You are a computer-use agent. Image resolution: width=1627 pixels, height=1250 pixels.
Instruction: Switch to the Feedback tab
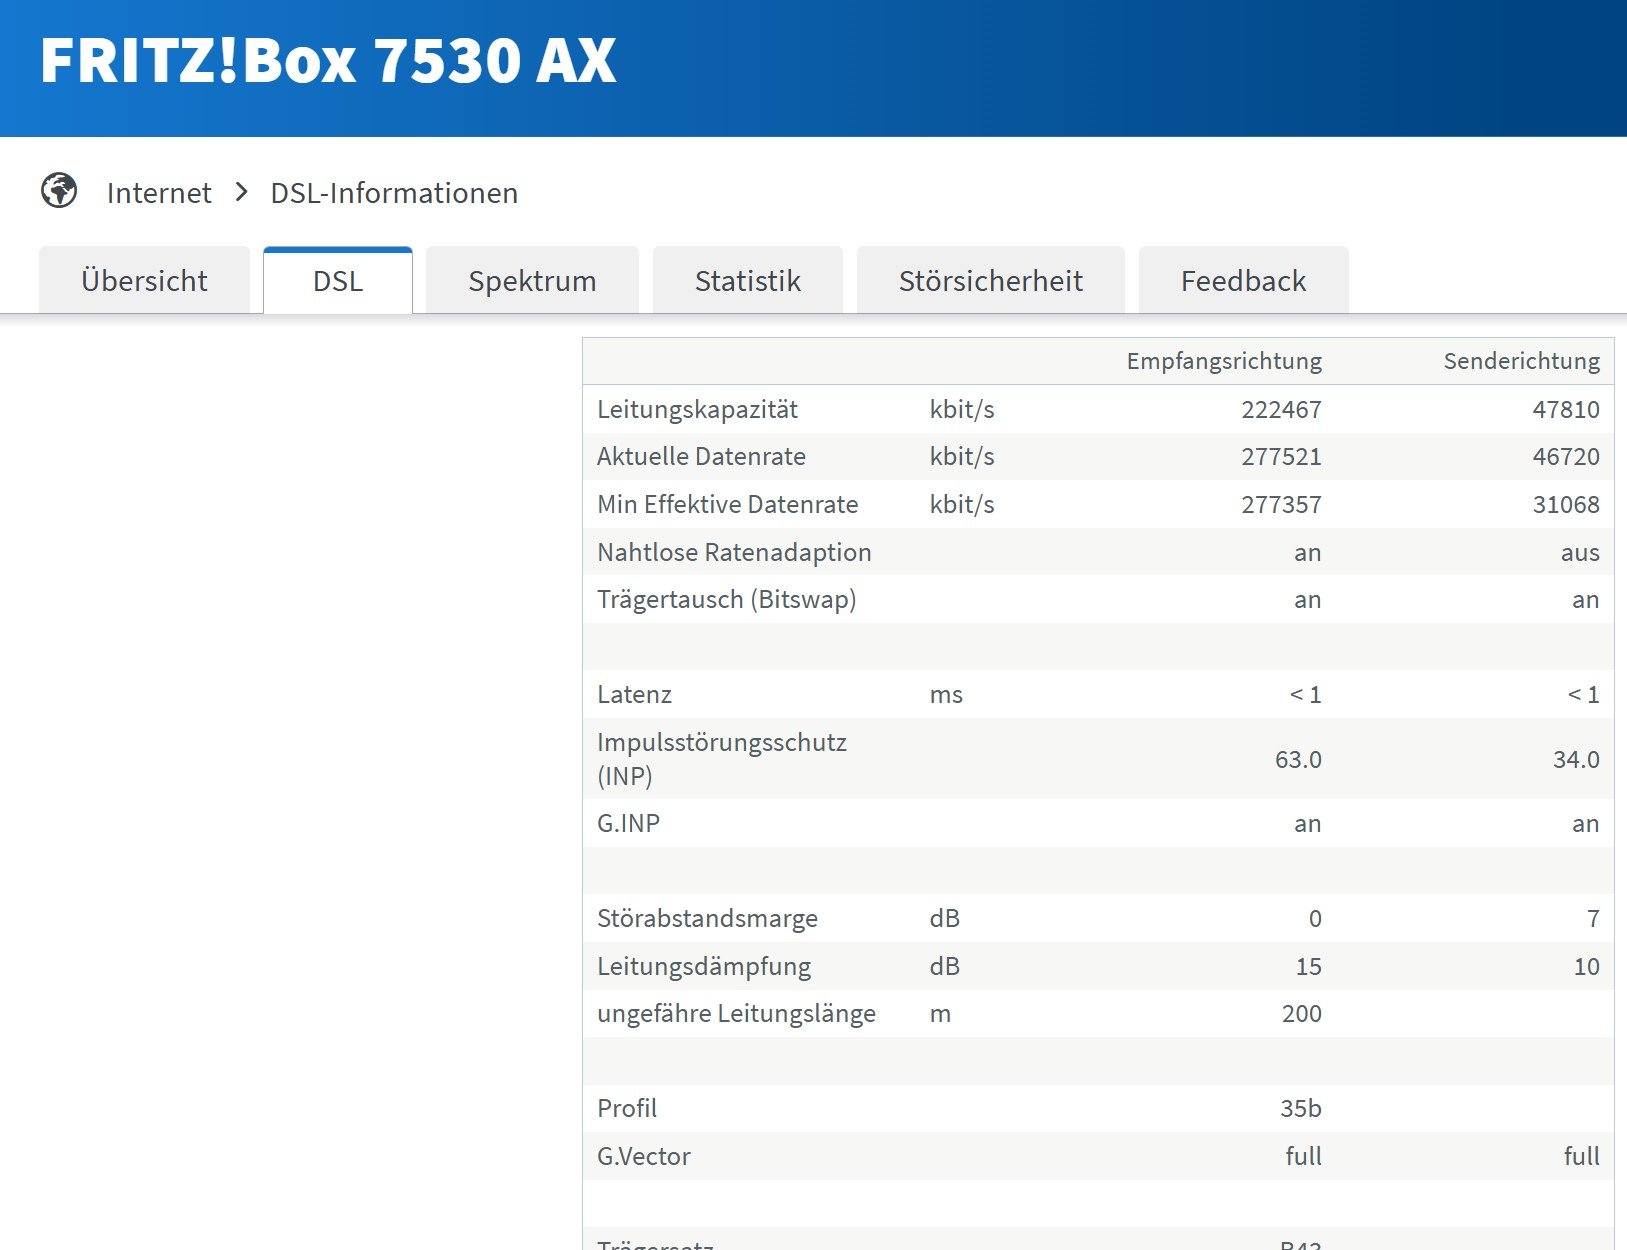coord(1244,280)
